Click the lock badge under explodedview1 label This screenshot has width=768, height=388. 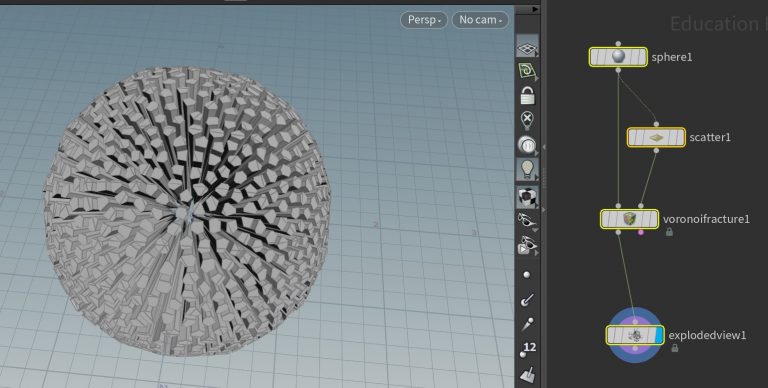(674, 348)
